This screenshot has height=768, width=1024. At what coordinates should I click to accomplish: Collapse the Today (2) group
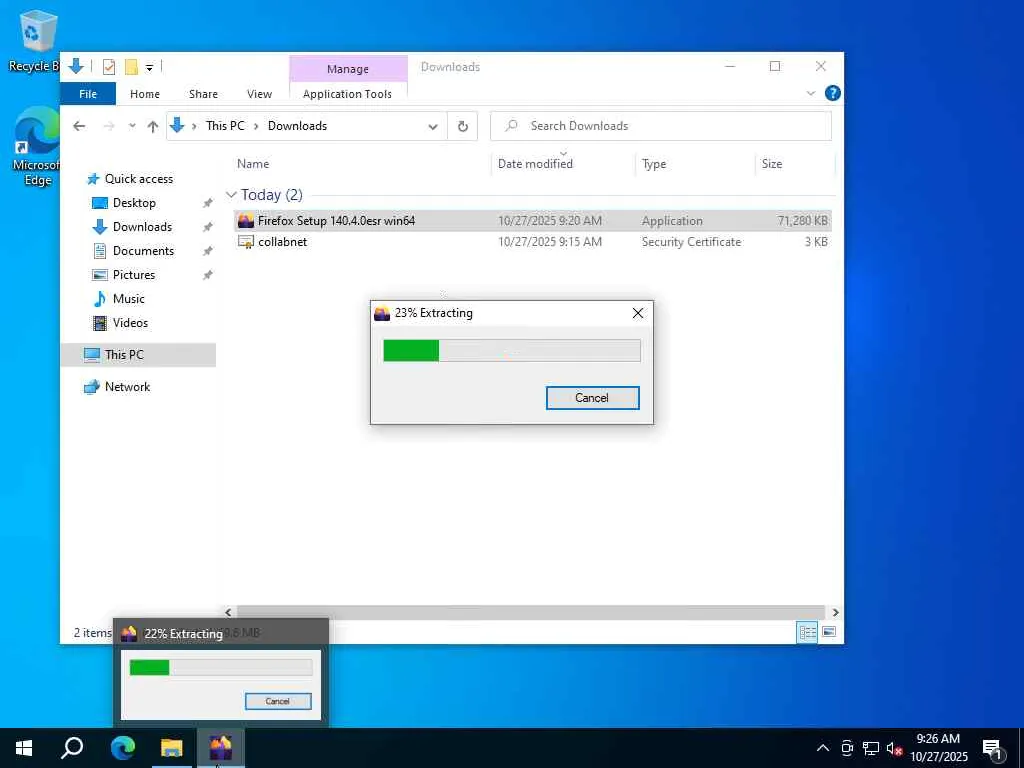tap(231, 195)
